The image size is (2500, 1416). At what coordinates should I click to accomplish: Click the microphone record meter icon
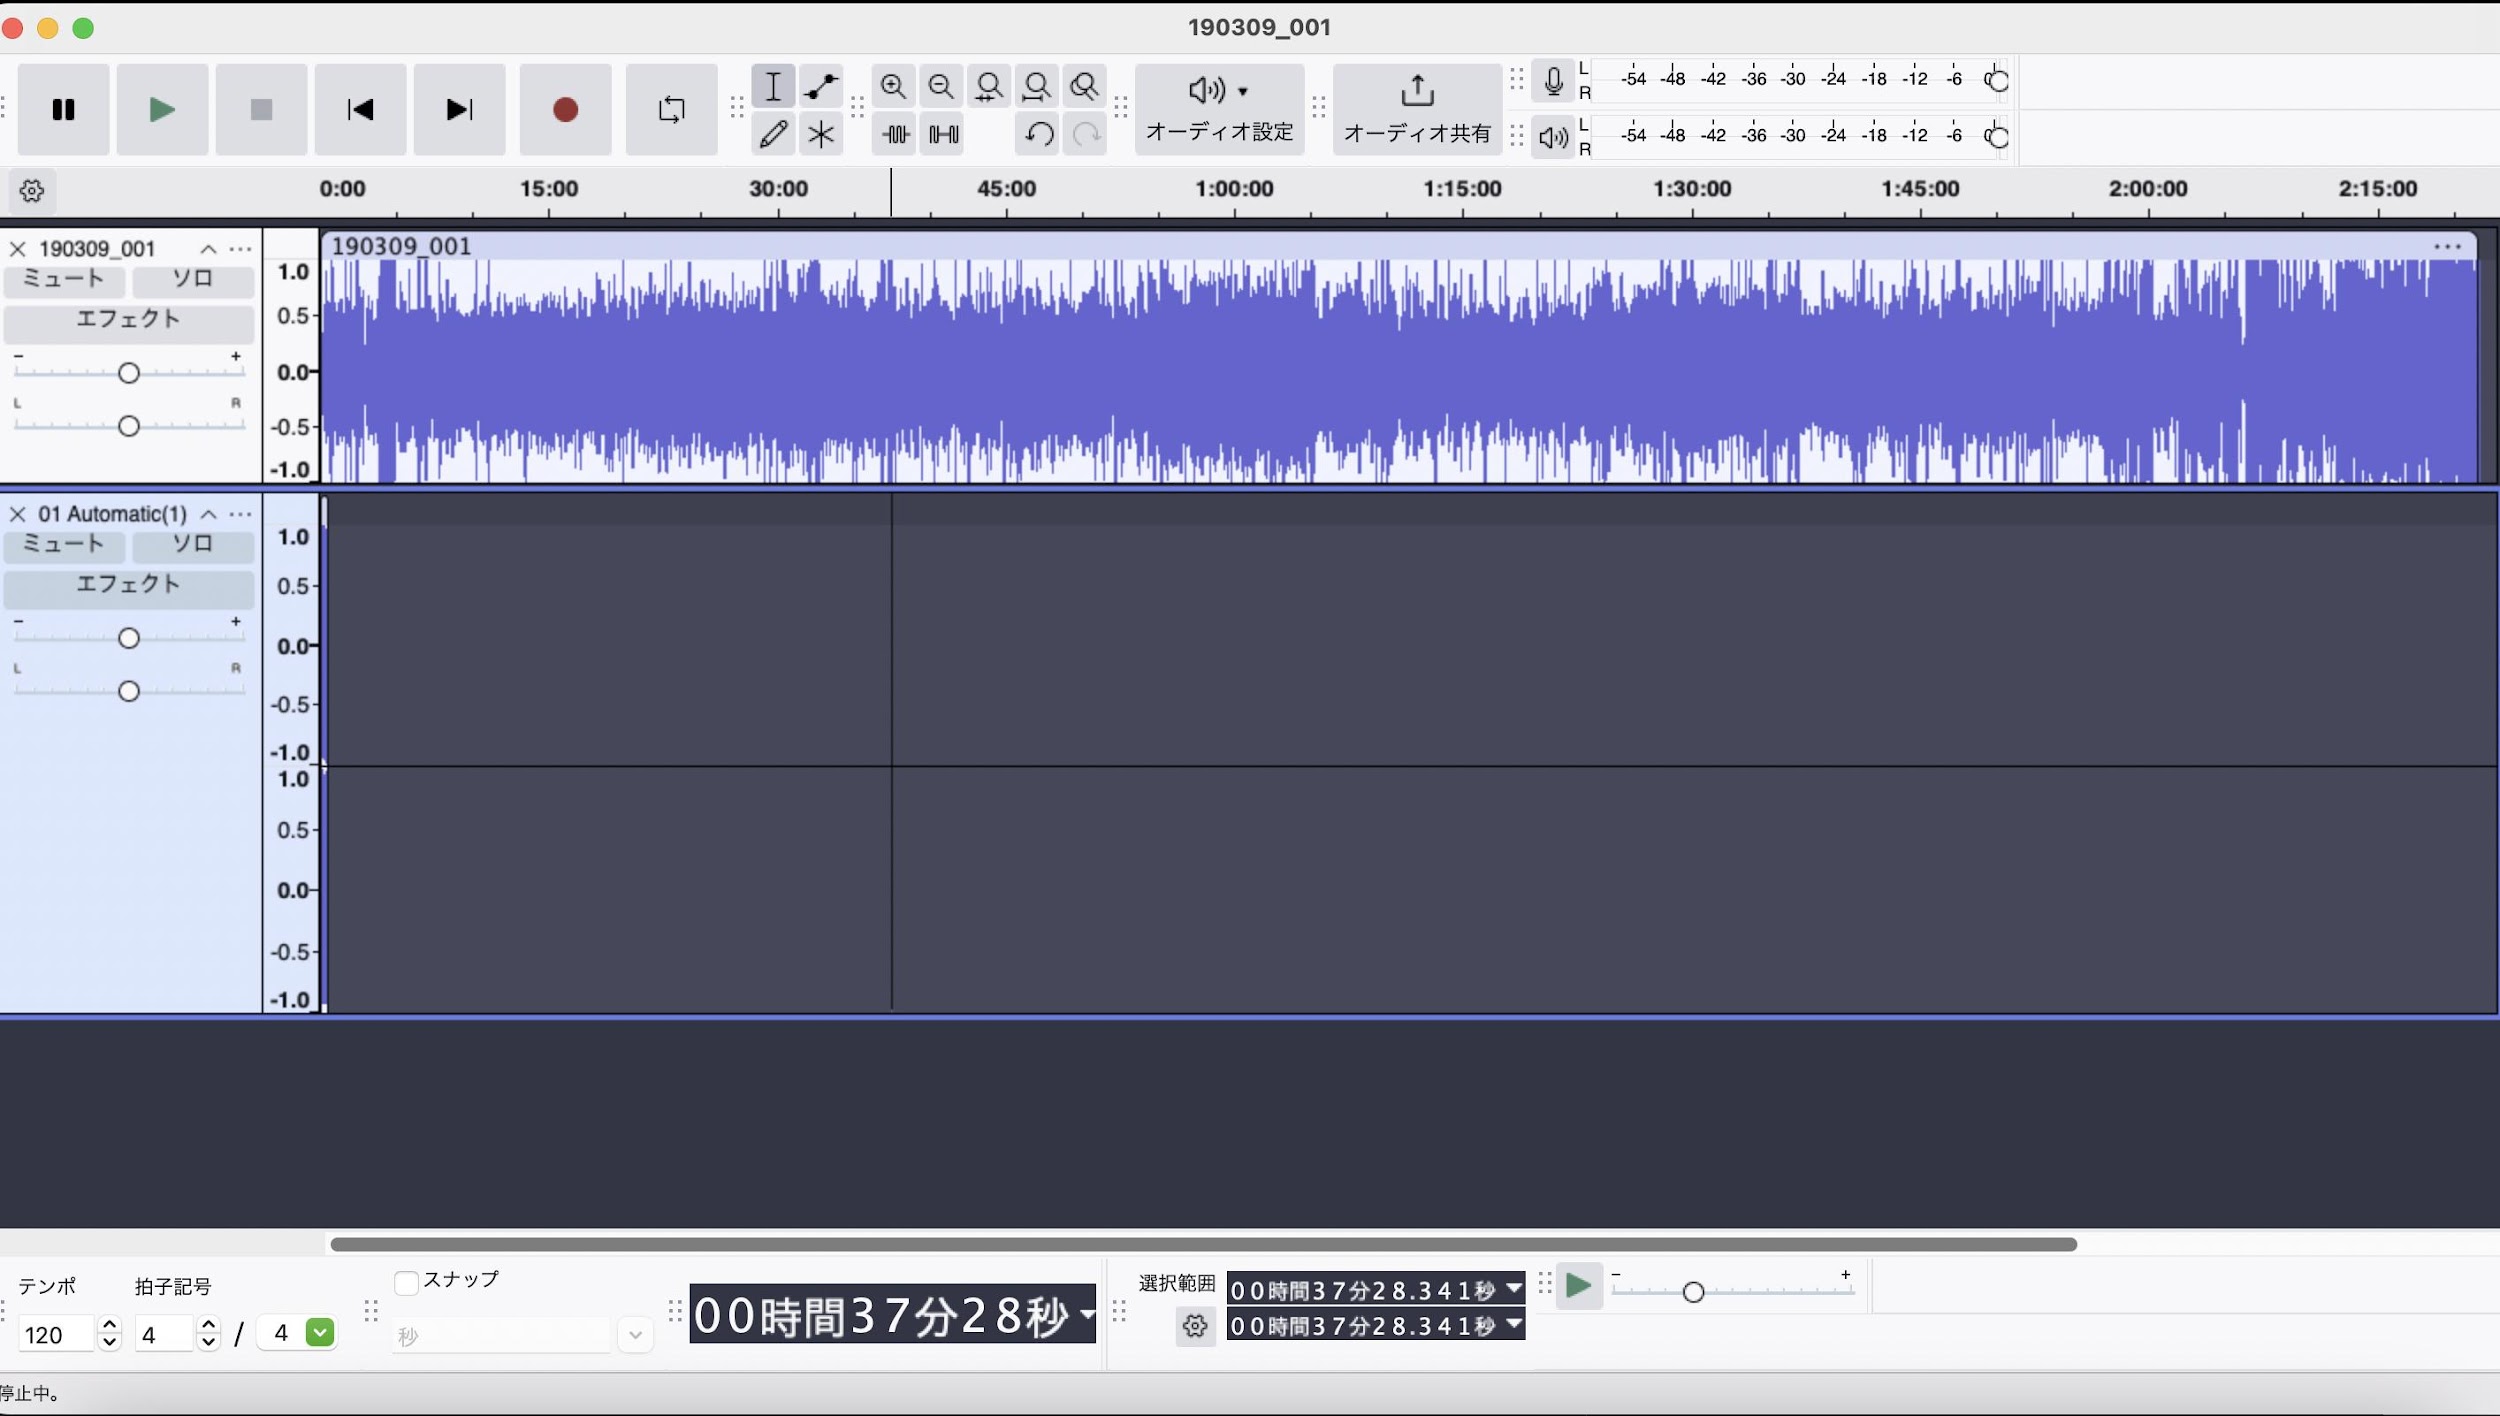(1553, 81)
